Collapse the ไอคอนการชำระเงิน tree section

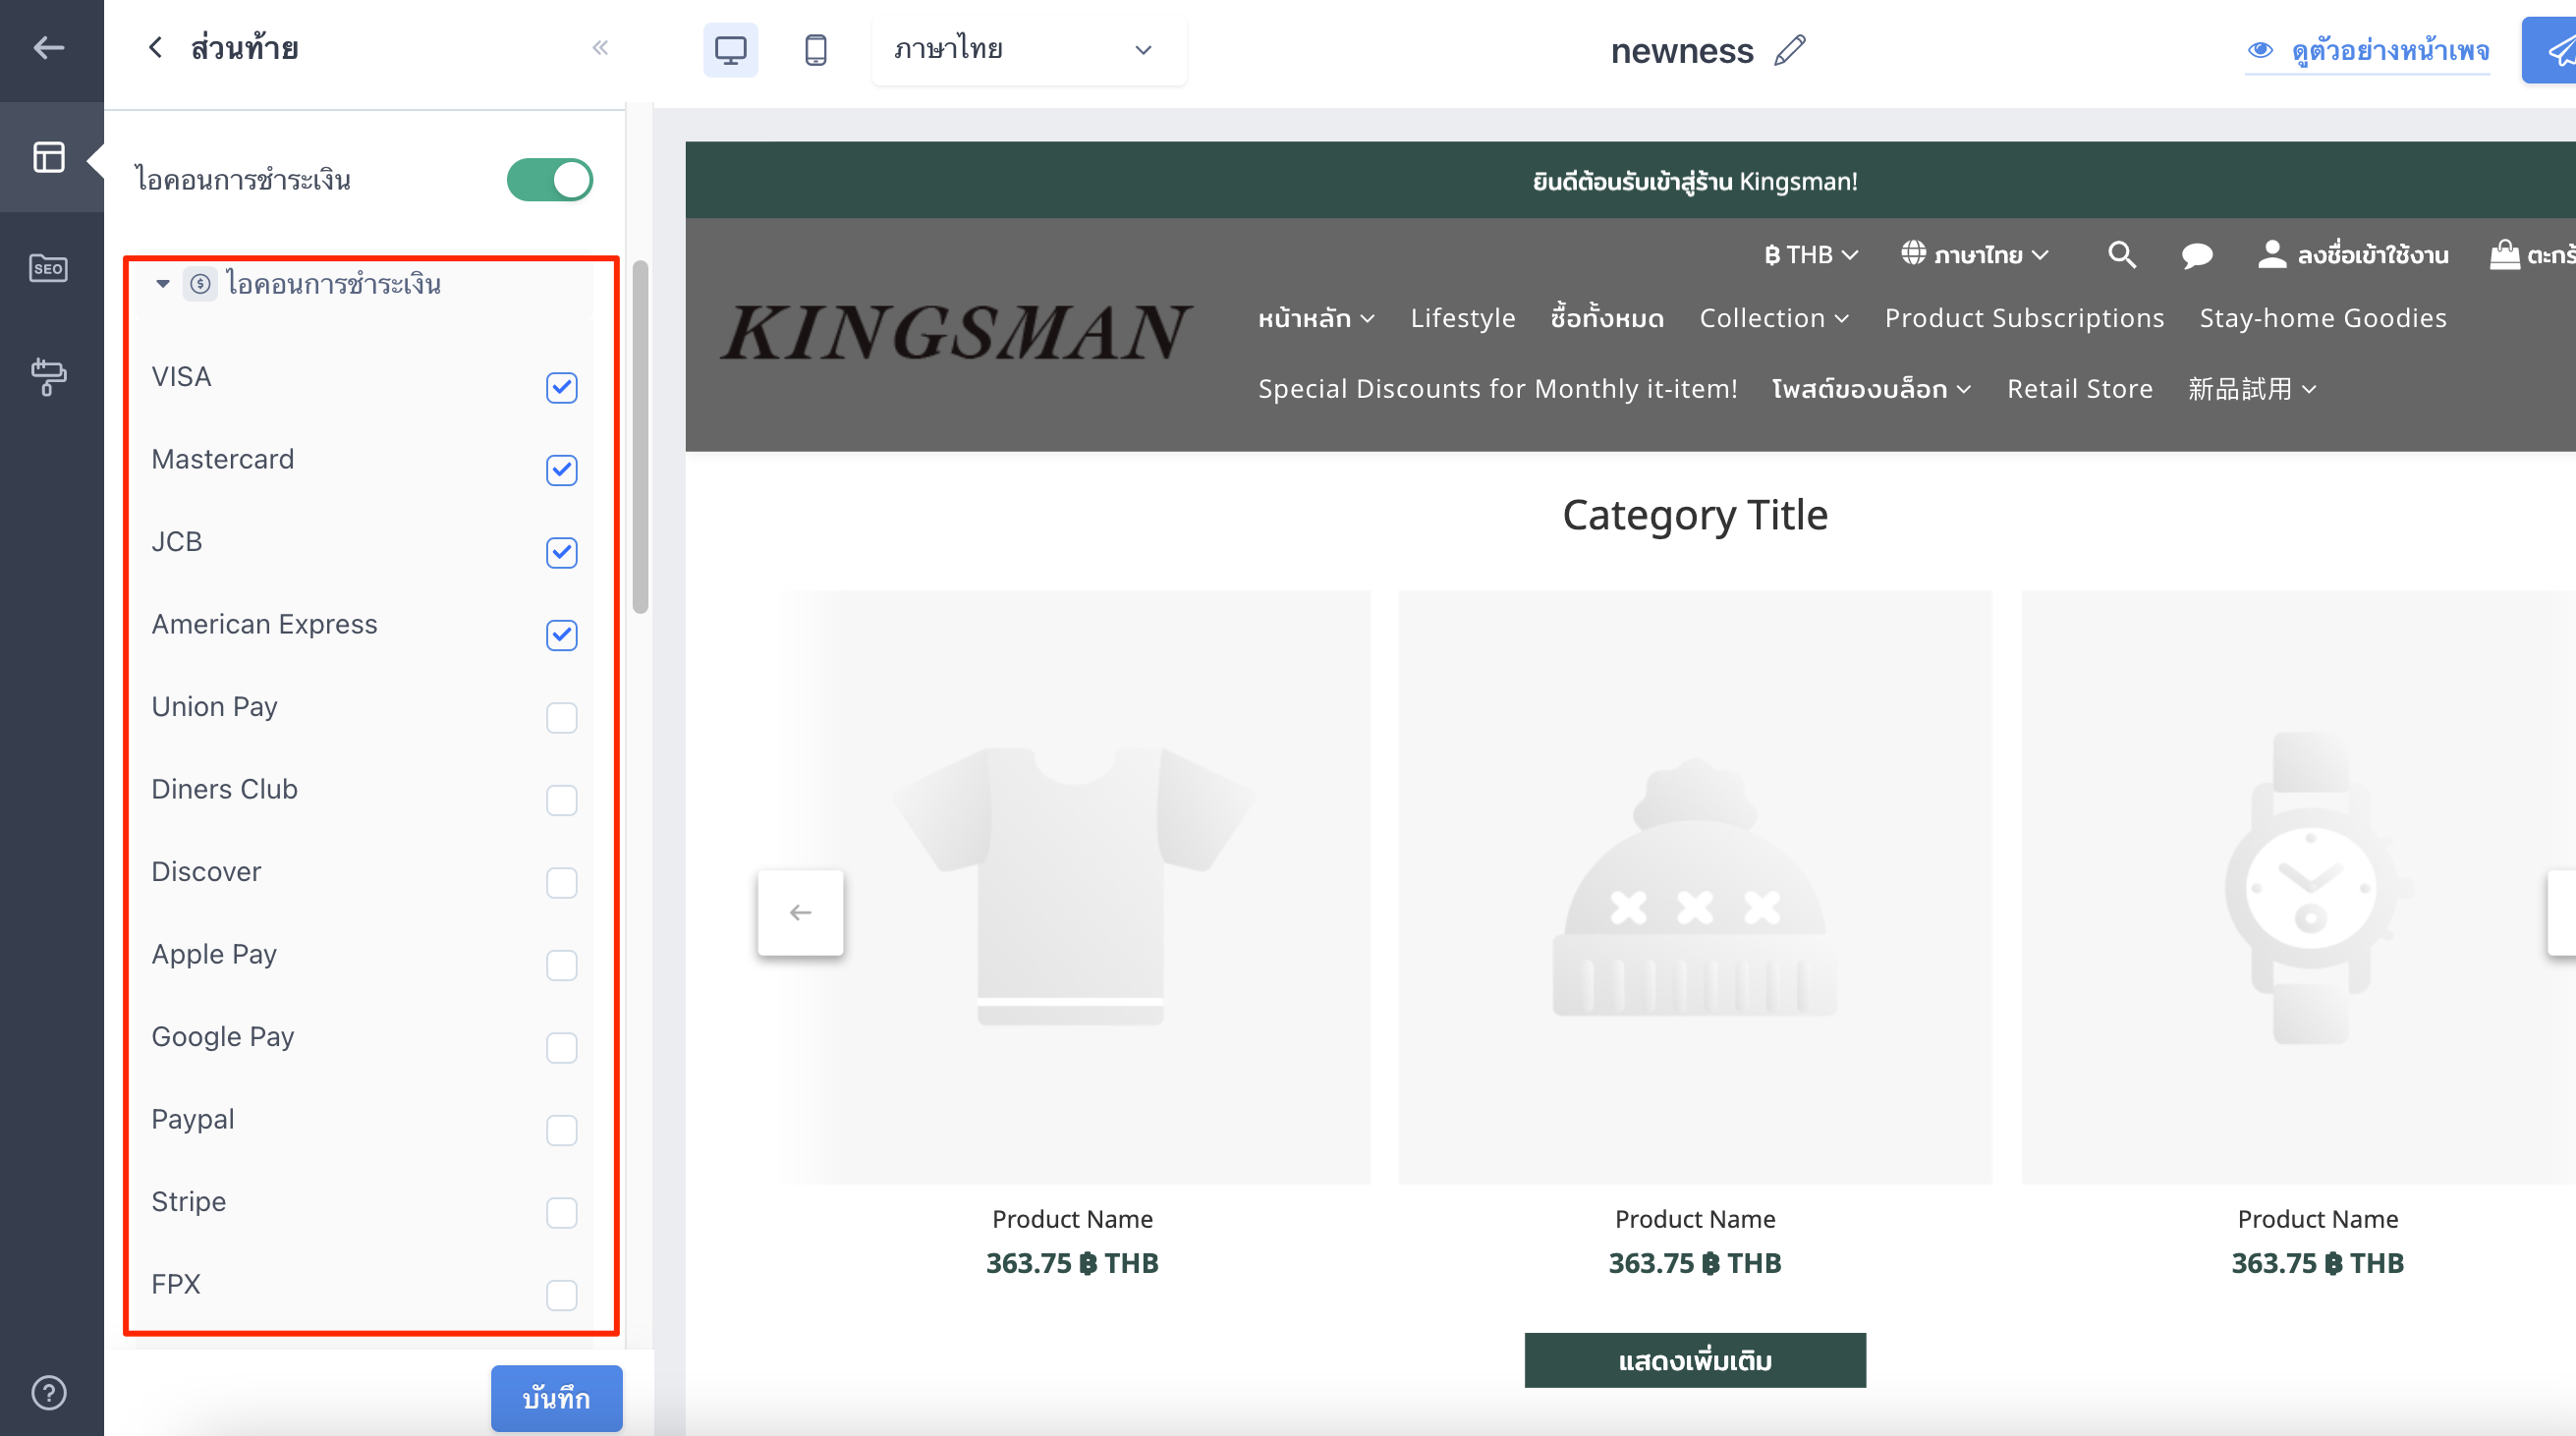coord(162,284)
